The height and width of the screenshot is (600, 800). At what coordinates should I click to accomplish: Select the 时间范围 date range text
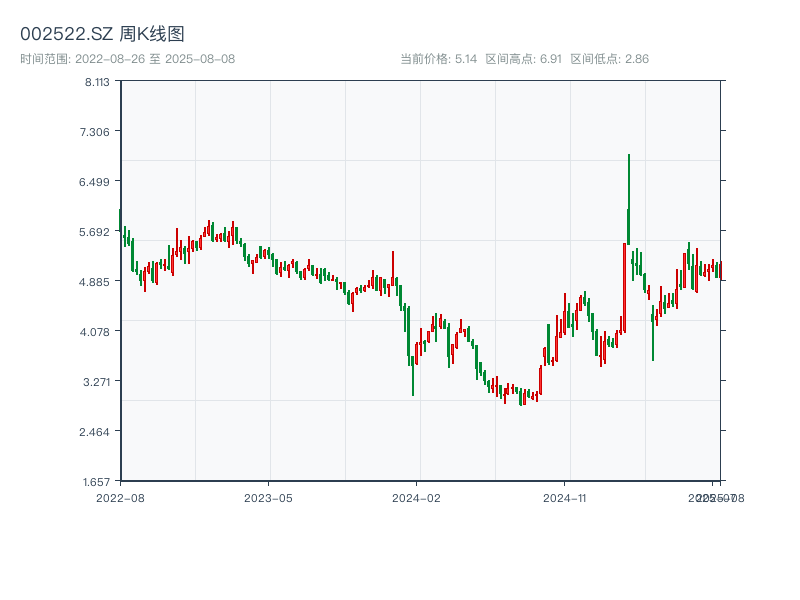point(127,59)
